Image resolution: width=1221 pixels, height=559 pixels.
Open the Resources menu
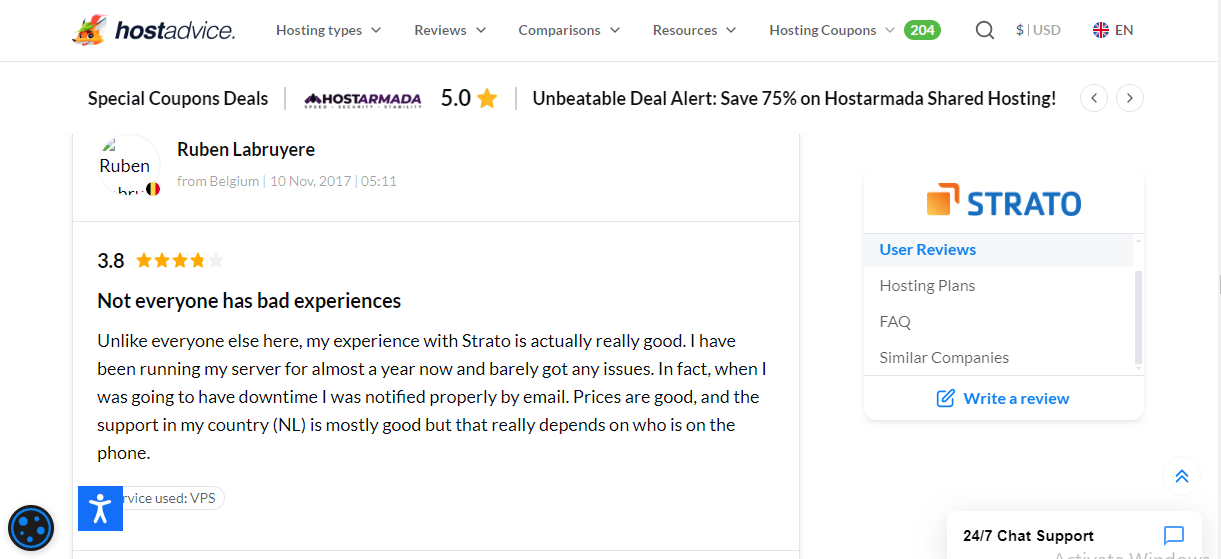pos(694,30)
